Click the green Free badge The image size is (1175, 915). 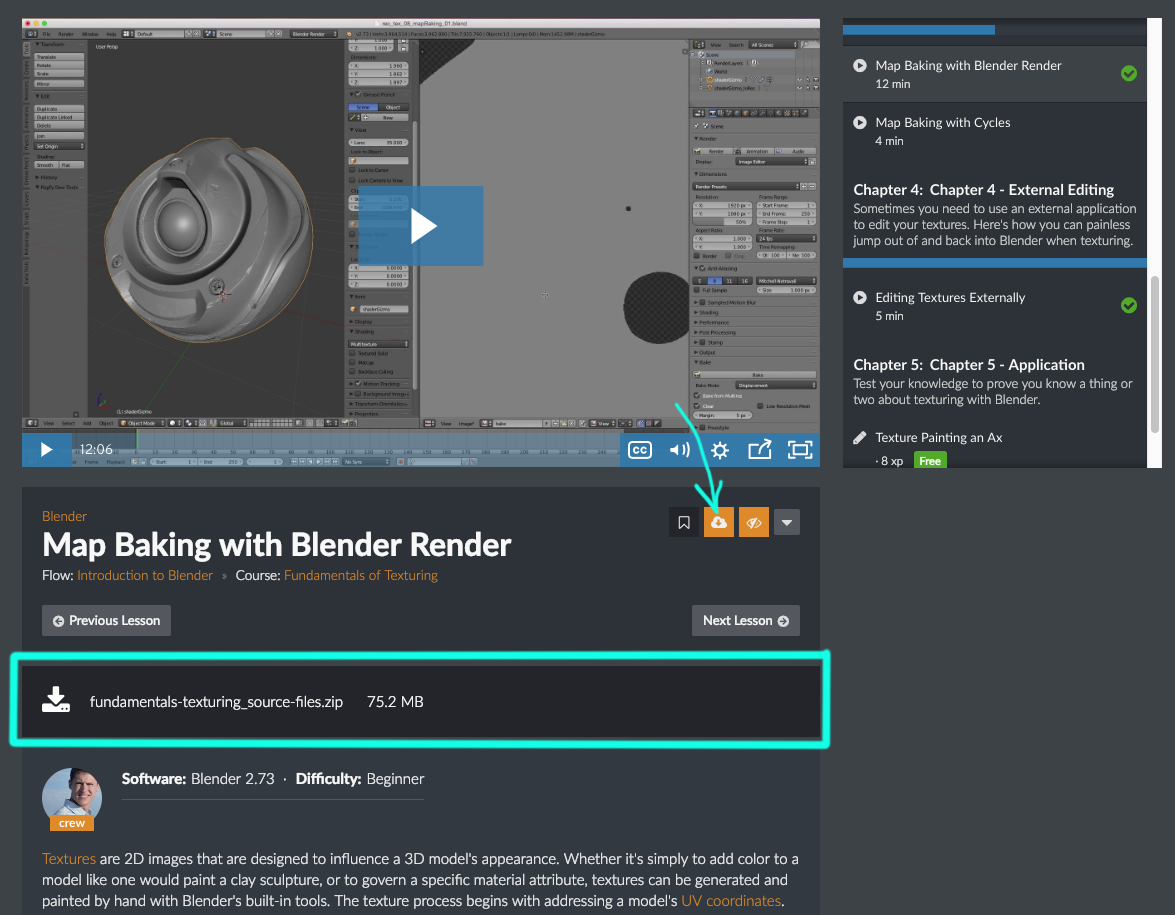pyautogui.click(x=930, y=460)
